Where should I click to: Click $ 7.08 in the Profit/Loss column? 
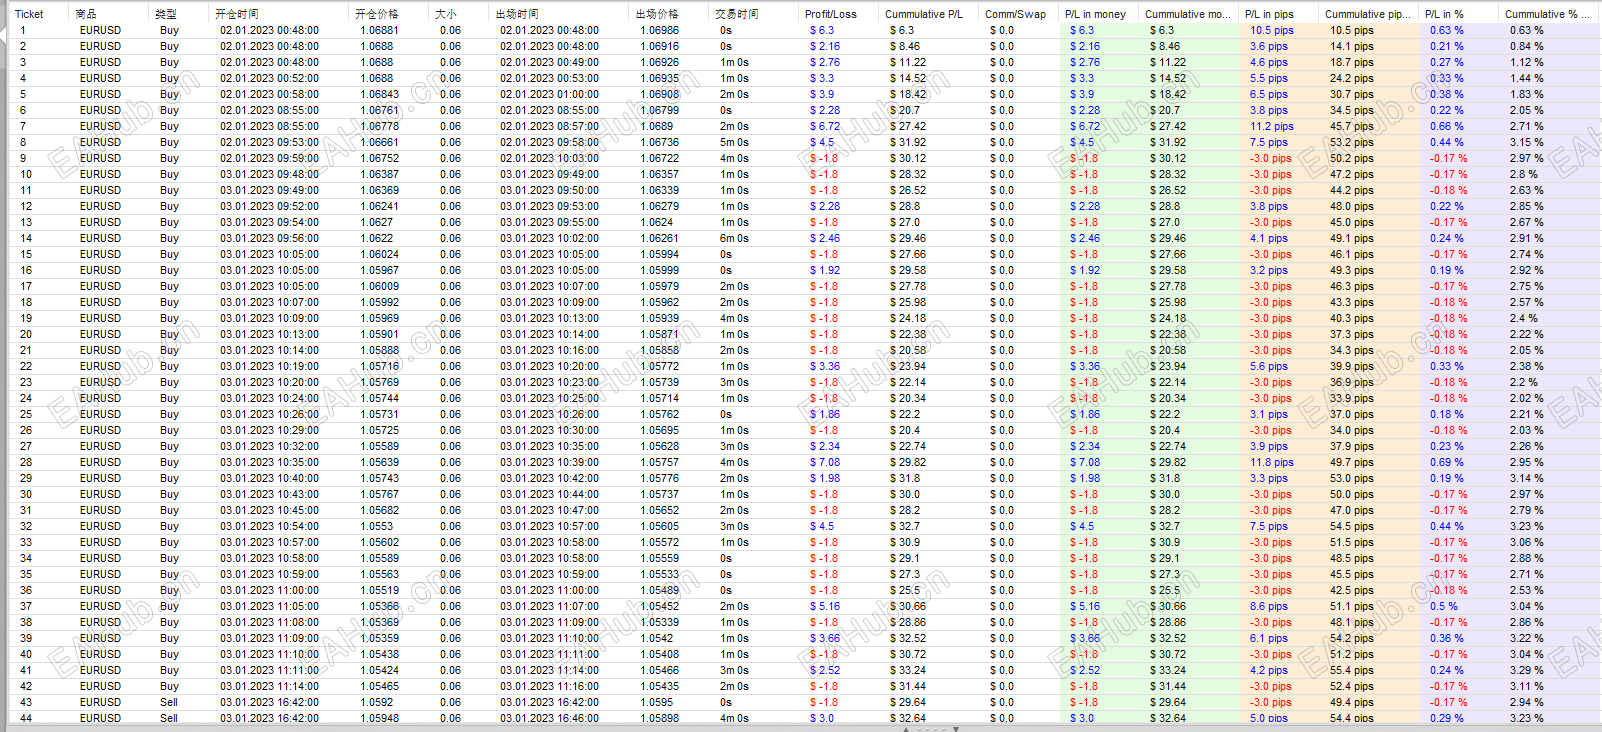825,462
